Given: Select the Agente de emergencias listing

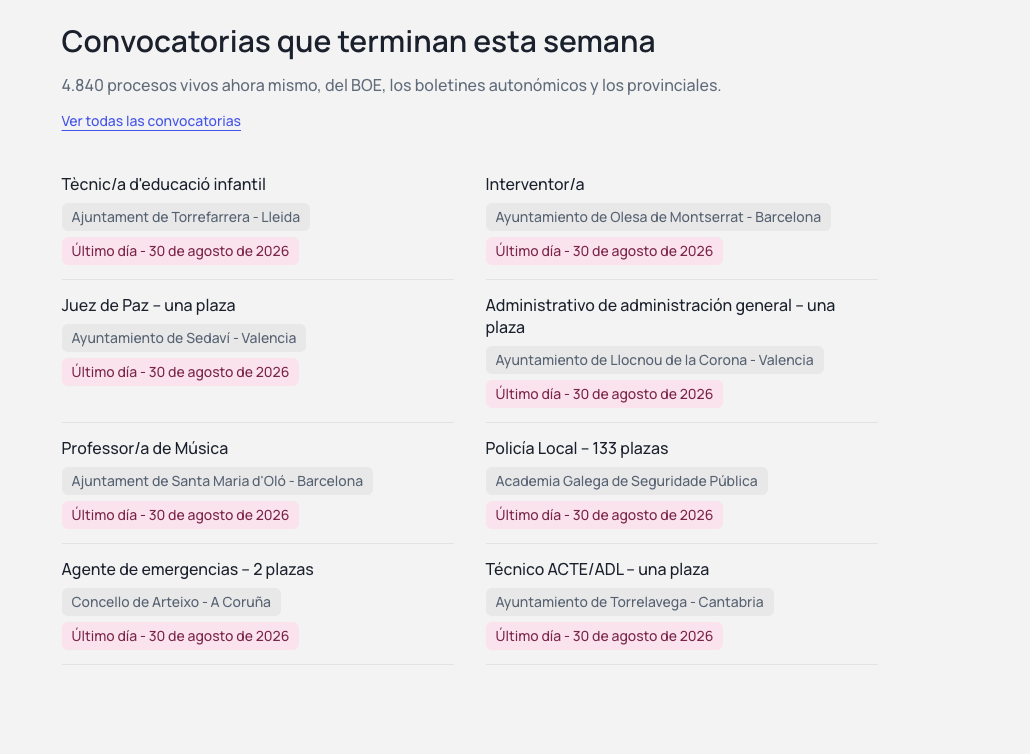Looking at the screenshot, I should tap(187, 569).
